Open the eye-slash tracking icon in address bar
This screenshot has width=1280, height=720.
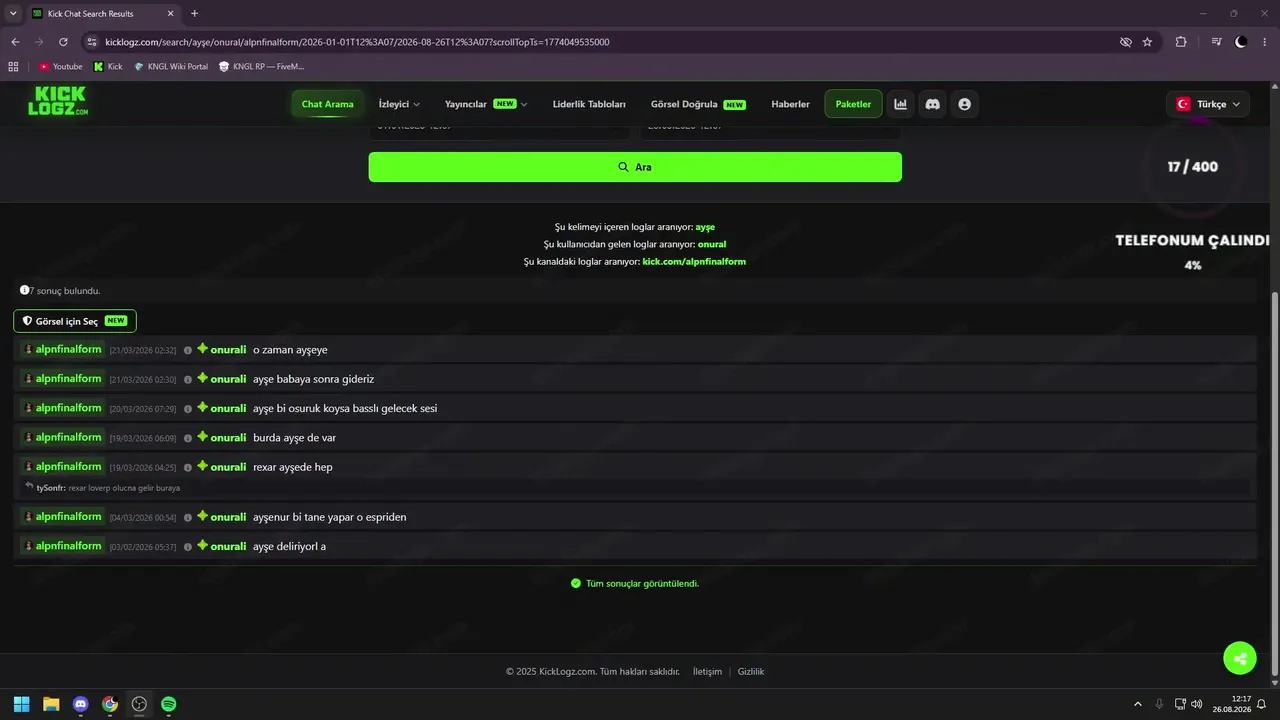[1126, 42]
